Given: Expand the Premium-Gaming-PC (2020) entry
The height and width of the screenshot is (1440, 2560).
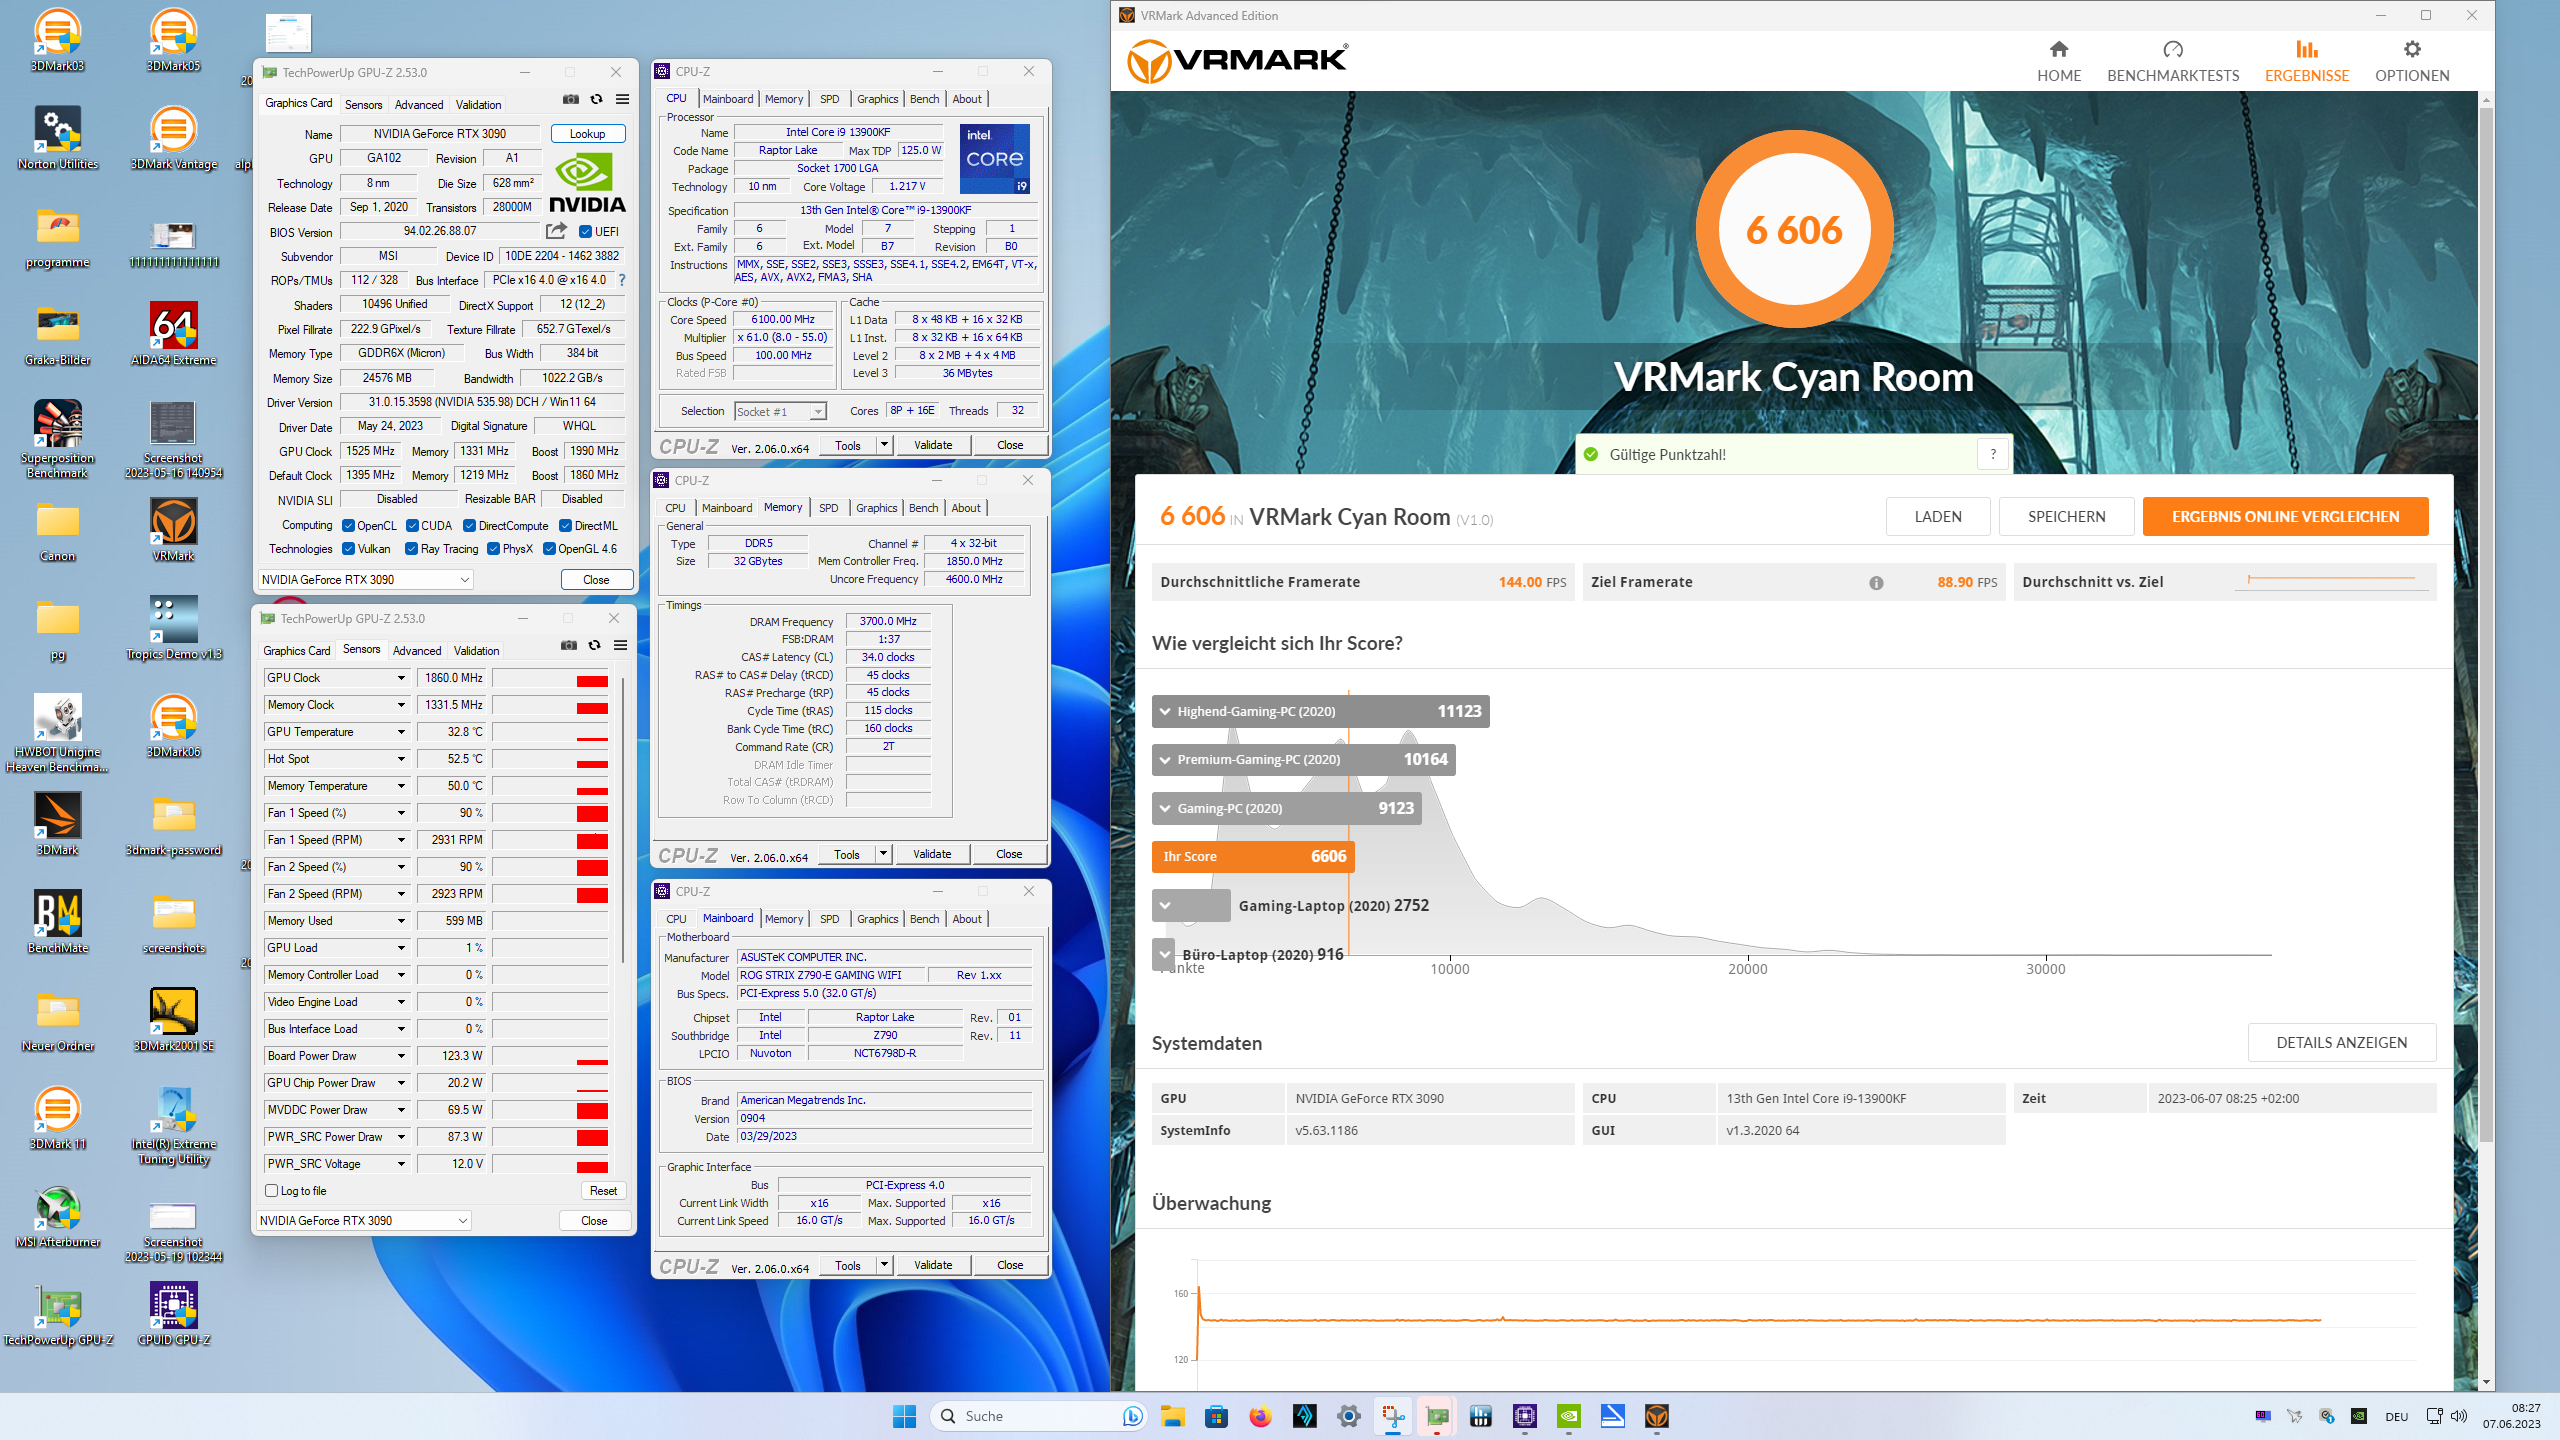Looking at the screenshot, I should 1165,759.
